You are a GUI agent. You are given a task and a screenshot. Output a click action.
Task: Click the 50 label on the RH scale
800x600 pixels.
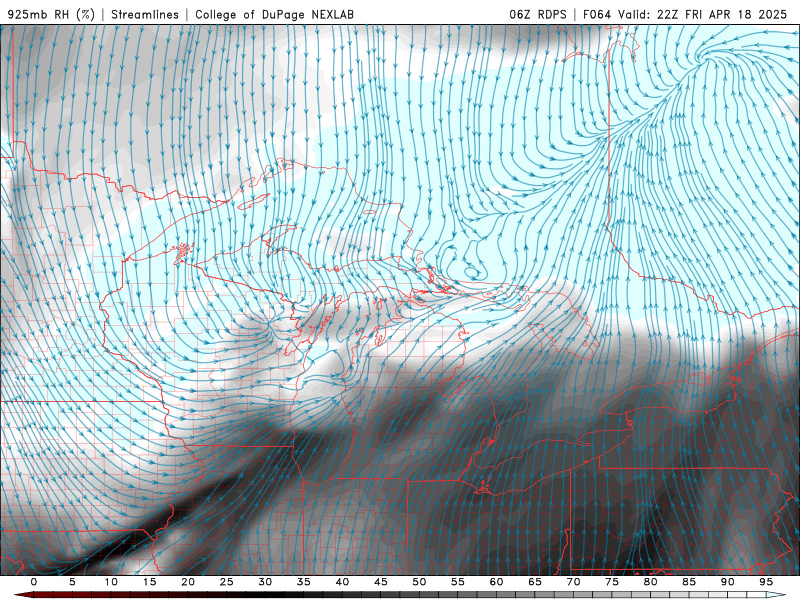[419, 582]
